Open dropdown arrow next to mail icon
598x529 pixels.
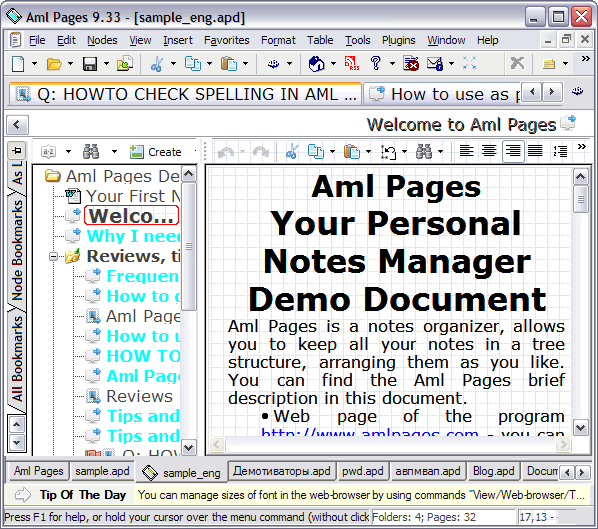pos(452,63)
